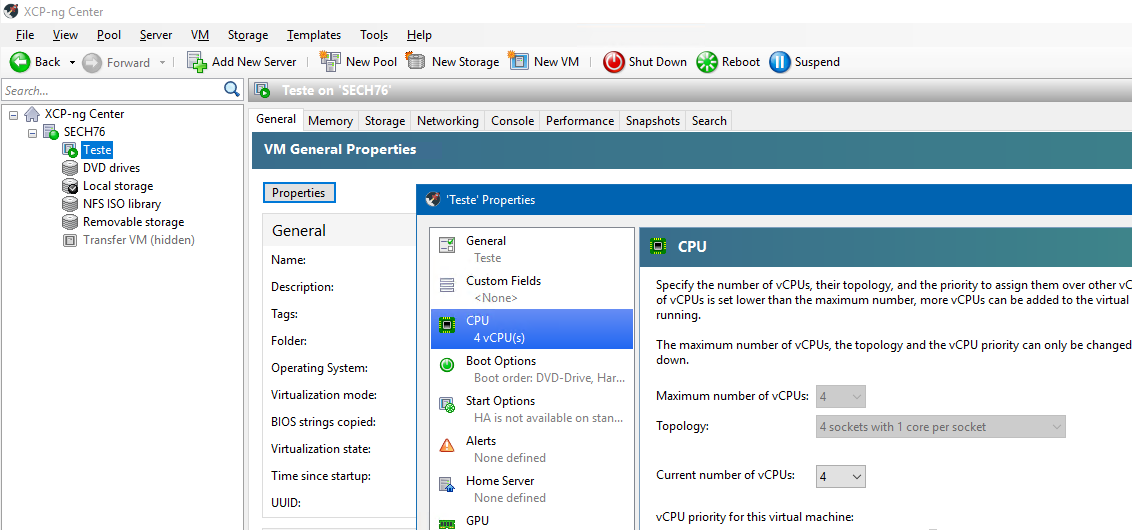Open the Server menu
This screenshot has width=1132, height=530.
[x=156, y=35]
